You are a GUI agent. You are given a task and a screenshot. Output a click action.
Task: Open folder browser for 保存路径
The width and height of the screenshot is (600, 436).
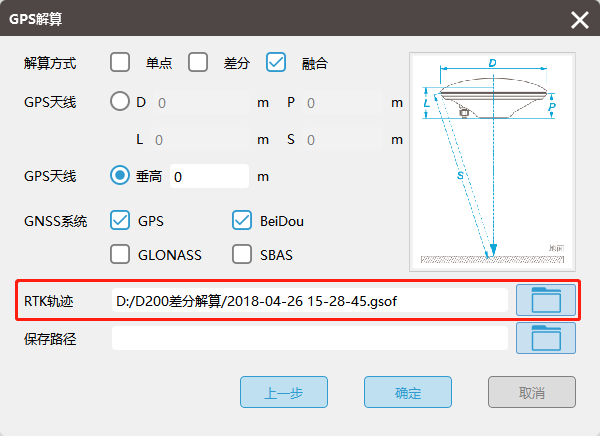coord(546,338)
